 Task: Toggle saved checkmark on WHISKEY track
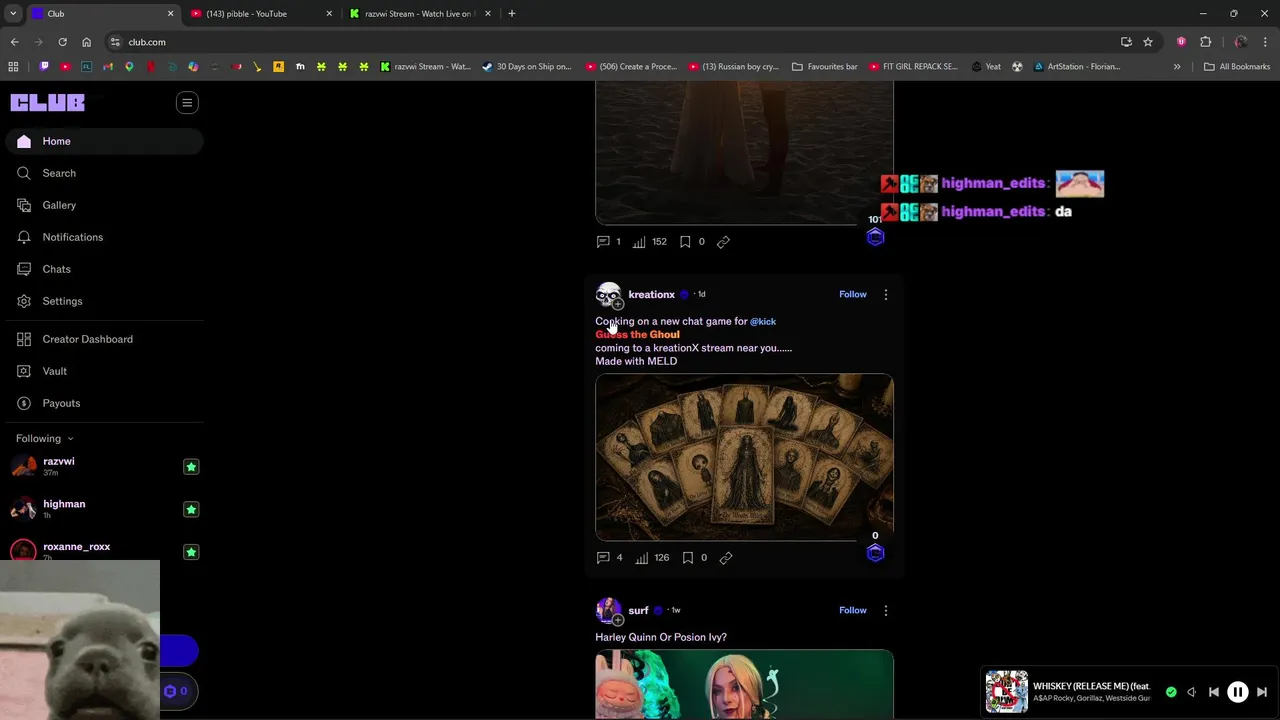(x=1171, y=692)
